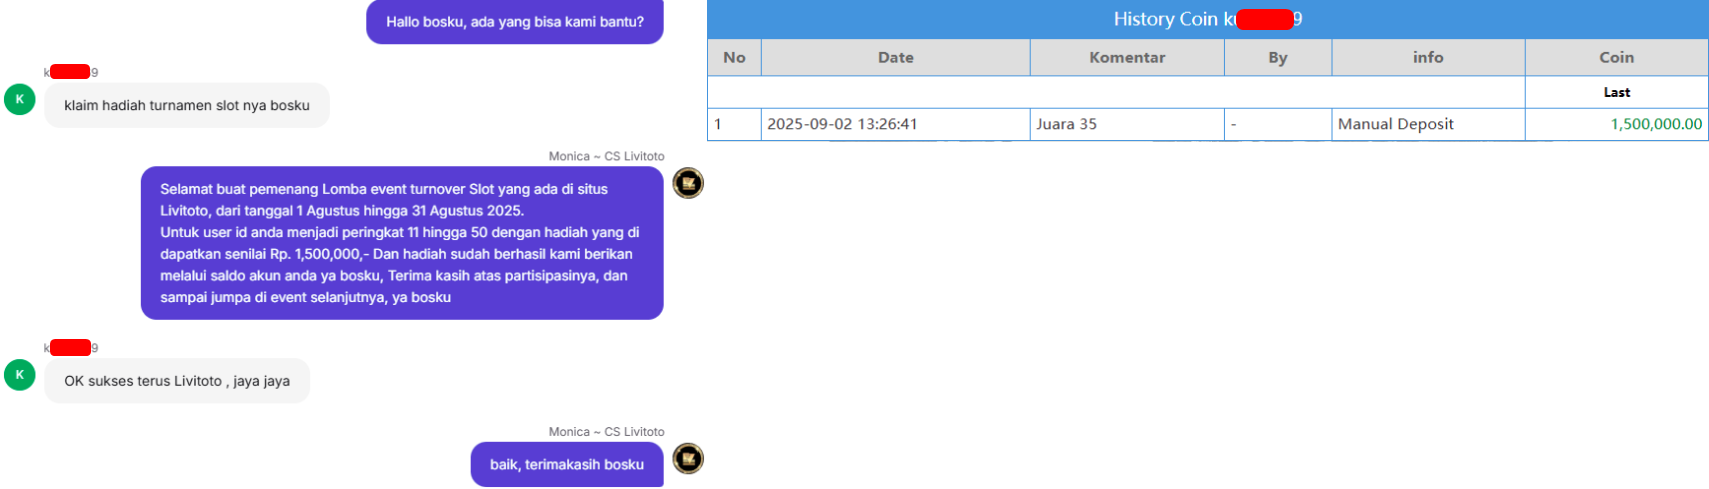Click CS Livitoto avatar beside 'baik, terimakasih bosku'
The height and width of the screenshot is (489, 1709).
click(688, 459)
